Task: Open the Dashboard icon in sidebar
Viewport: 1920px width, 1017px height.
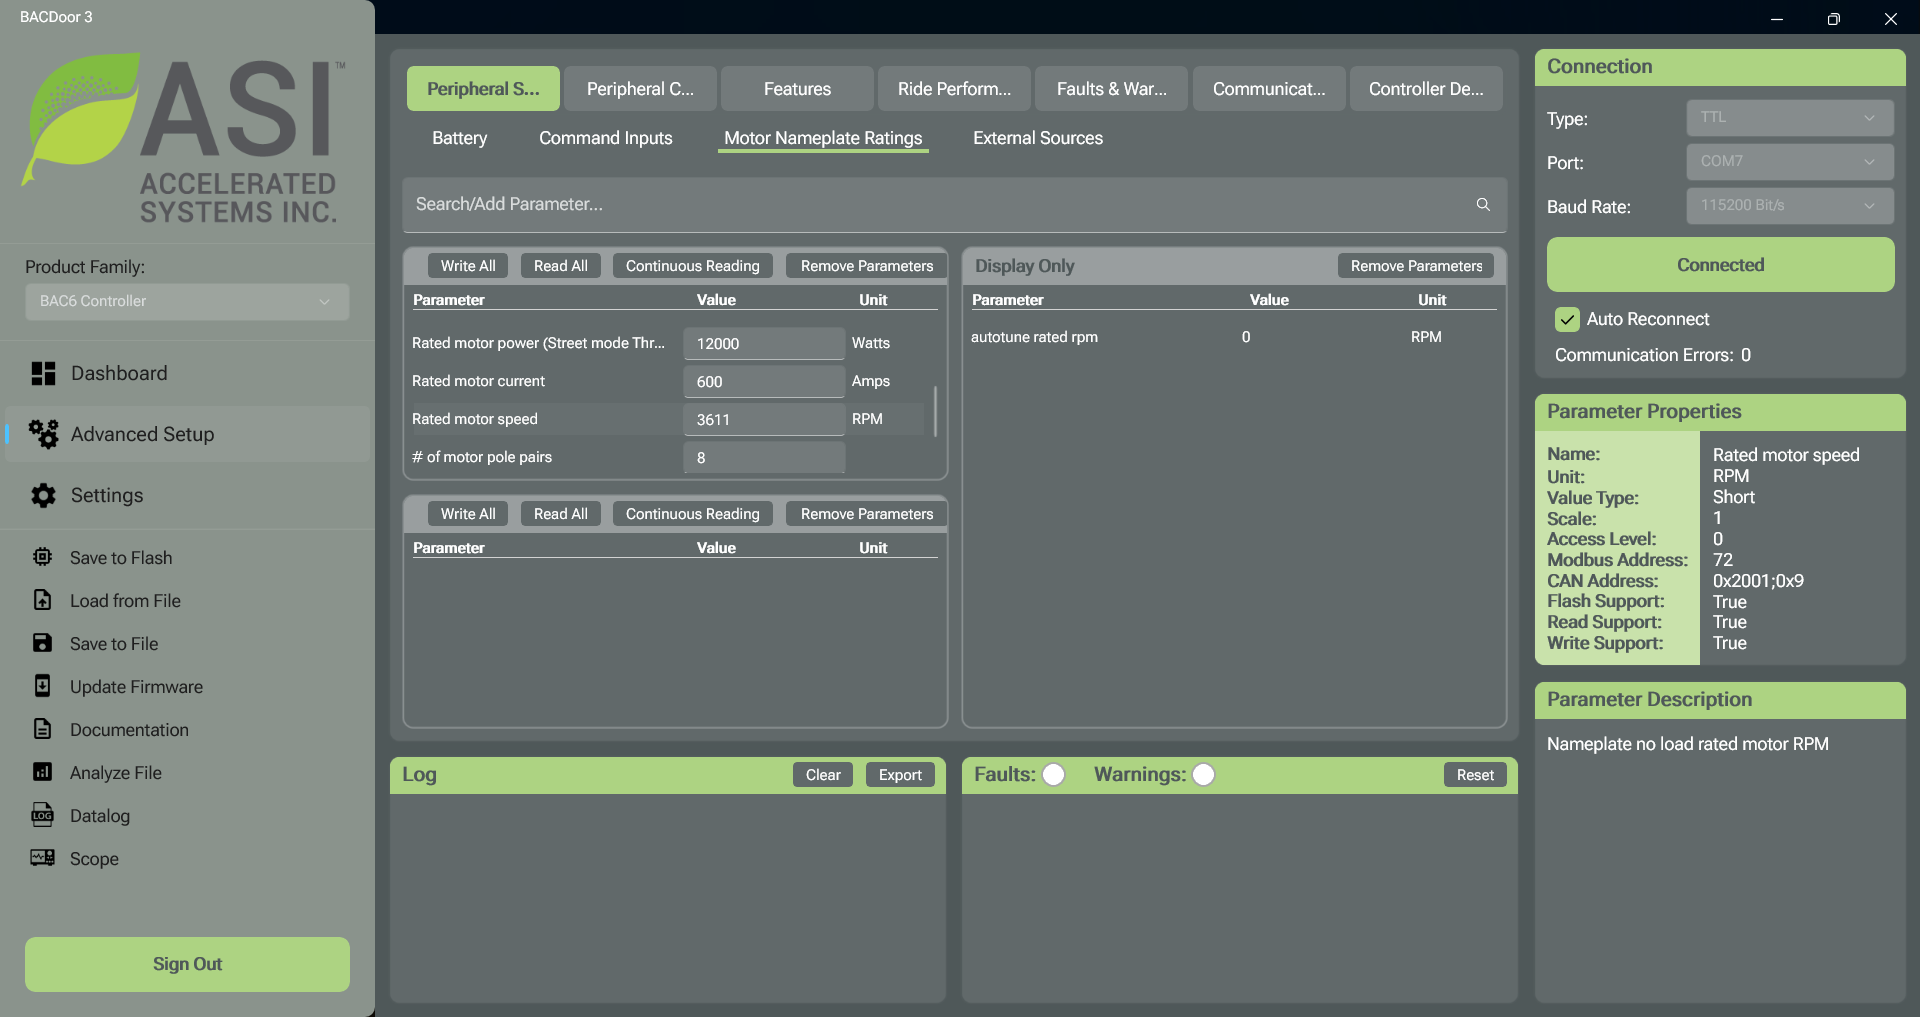Action: [x=43, y=374]
